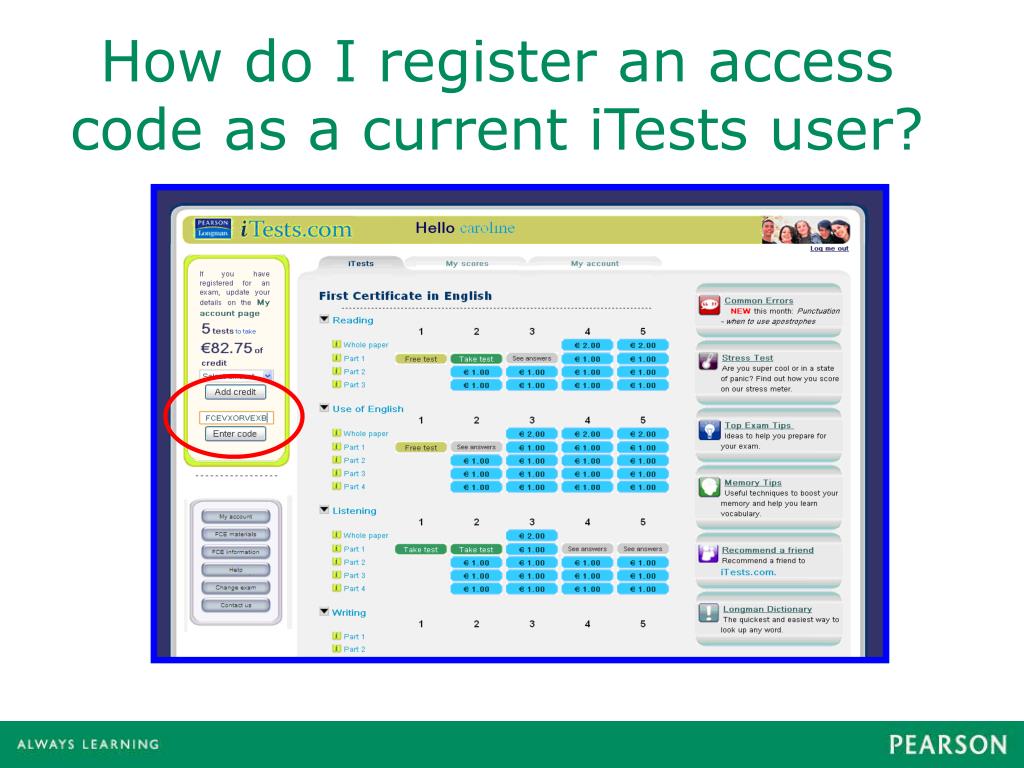Click Take test under Listening column 2
Image resolution: width=1024 pixels, height=768 pixels.
point(476,549)
